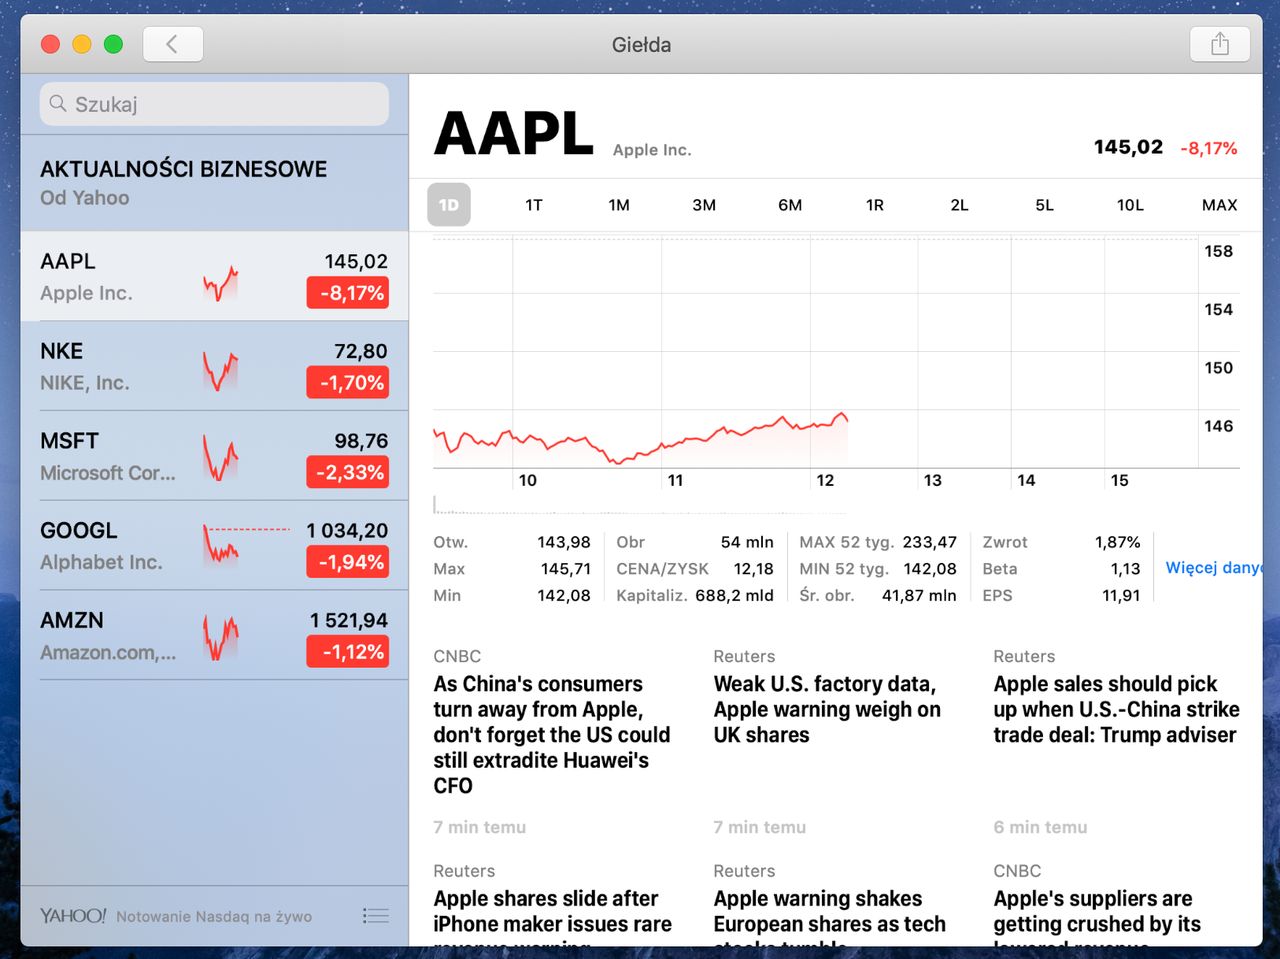
Task: Select Alphabet Inc. in watchlist
Action: [x=214, y=546]
